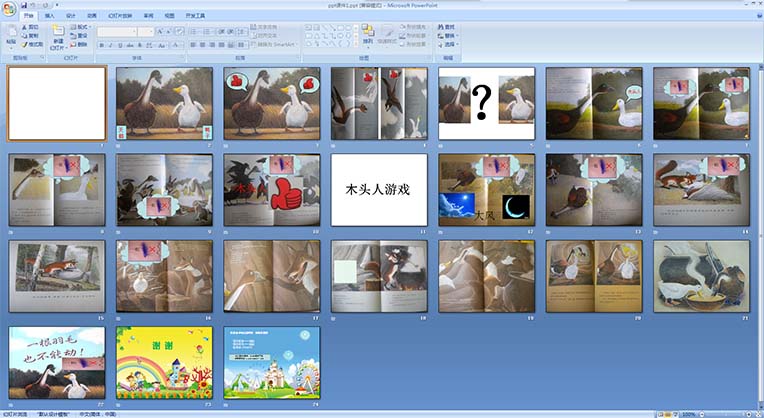
Task: Select the slide showing moon and 大风 text
Action: pos(487,190)
